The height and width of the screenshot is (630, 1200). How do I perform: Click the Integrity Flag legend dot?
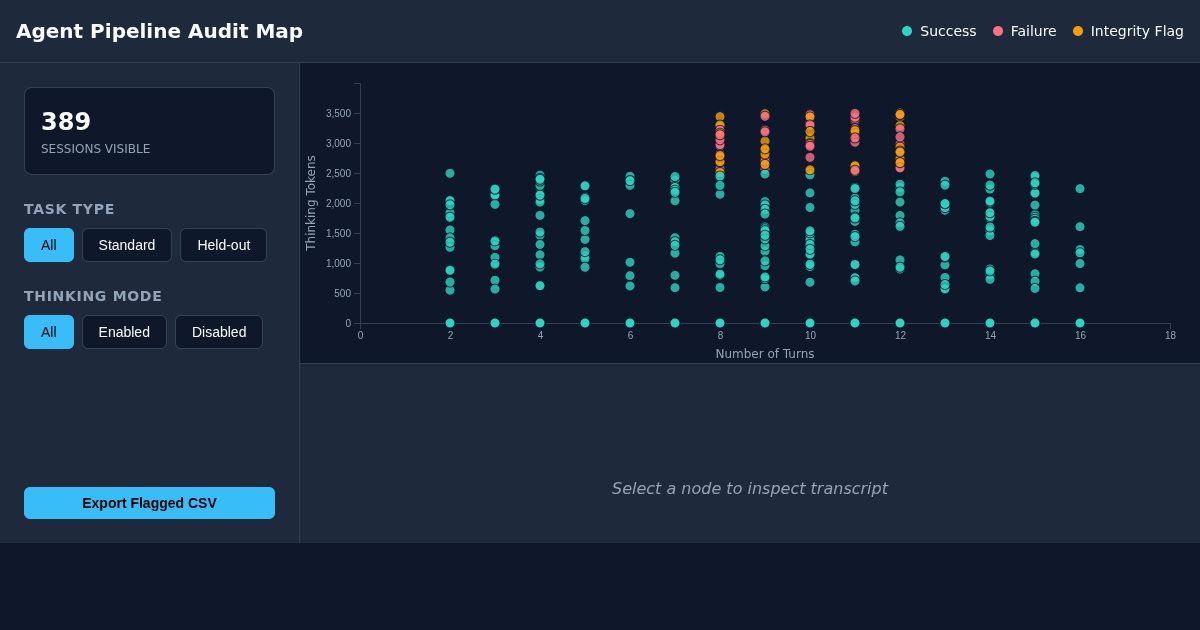(x=1078, y=31)
